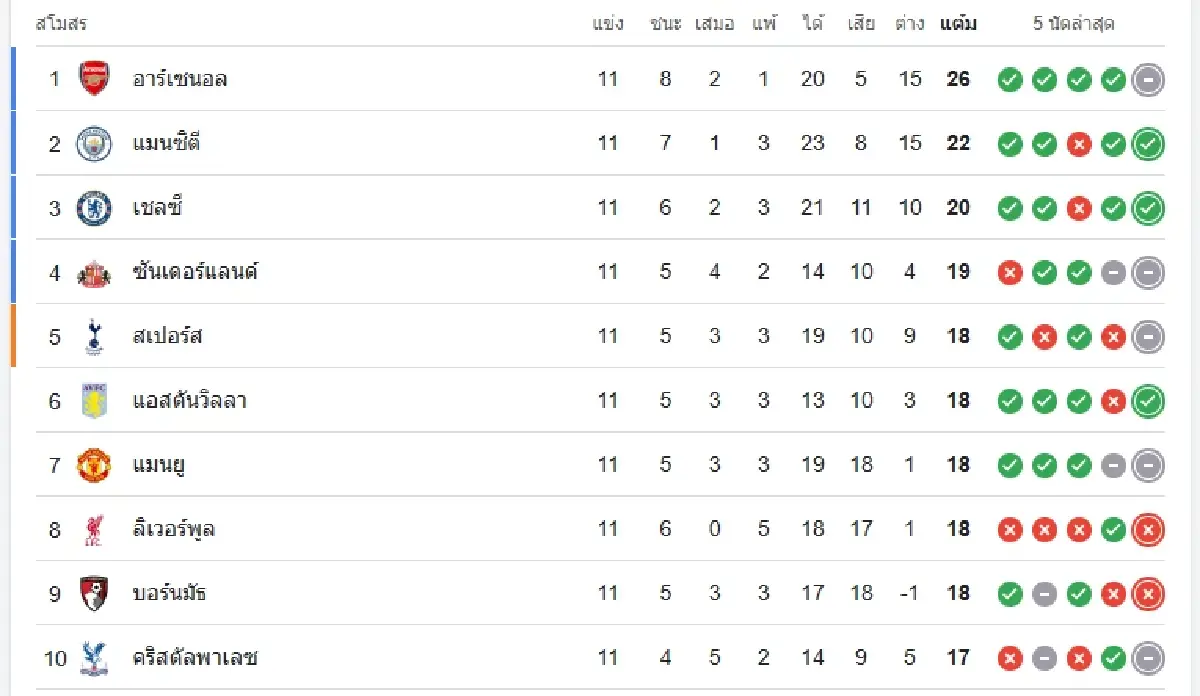Click the Manchester United club crest
The image size is (1200, 696).
point(94,465)
